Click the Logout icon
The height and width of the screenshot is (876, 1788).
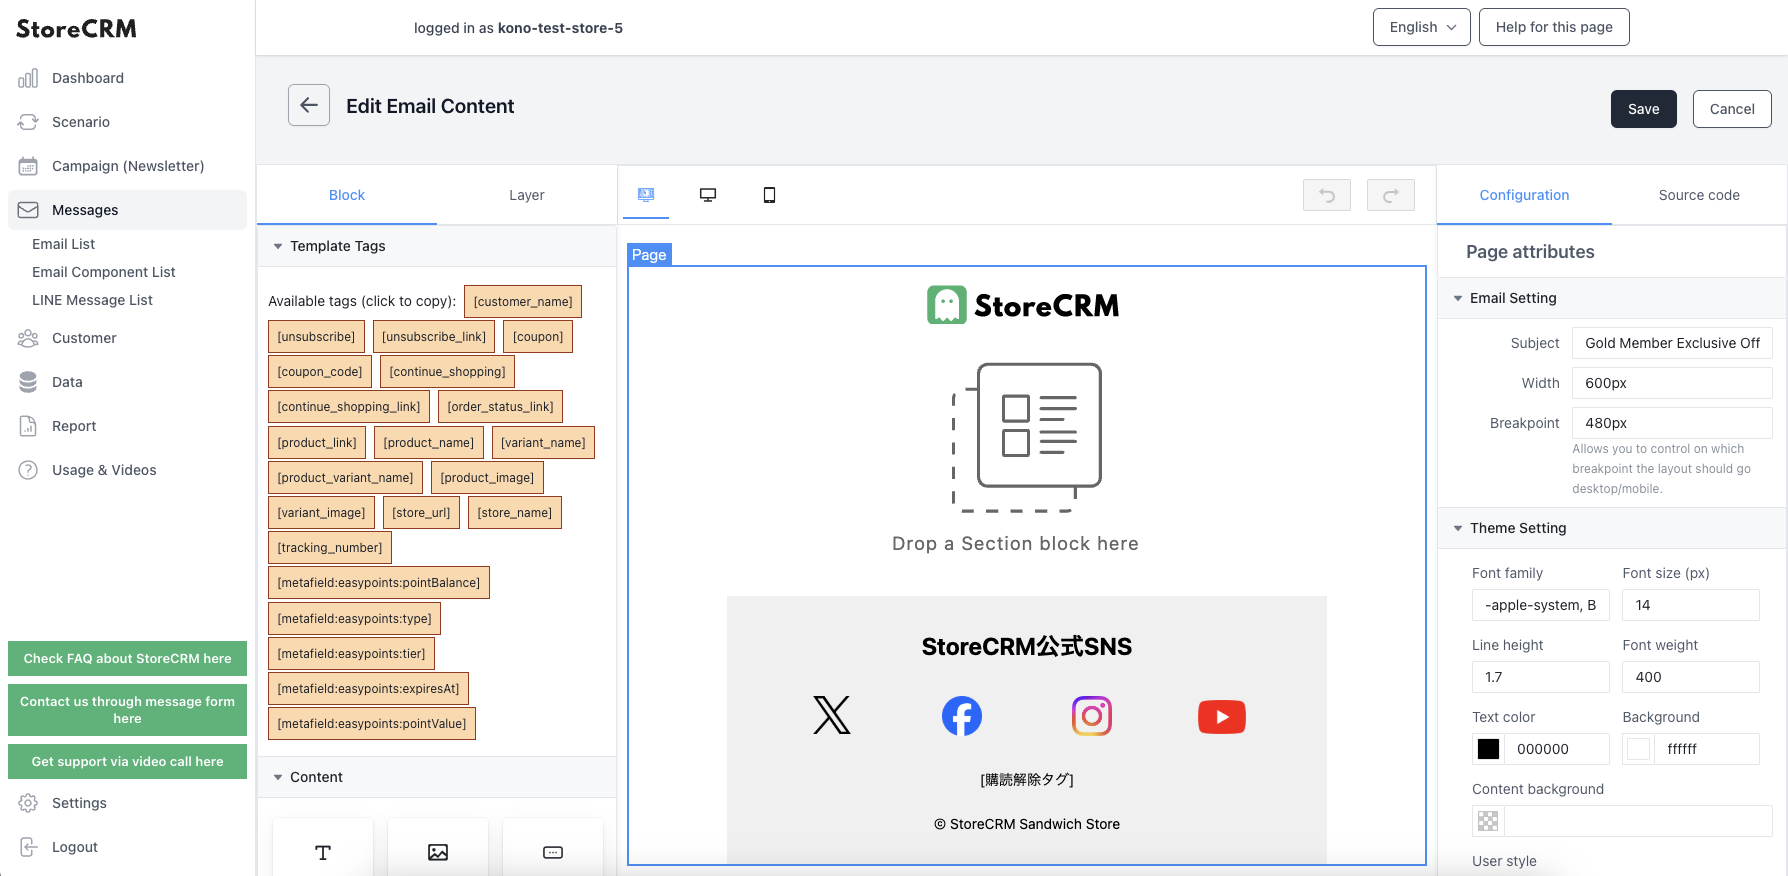[28, 847]
